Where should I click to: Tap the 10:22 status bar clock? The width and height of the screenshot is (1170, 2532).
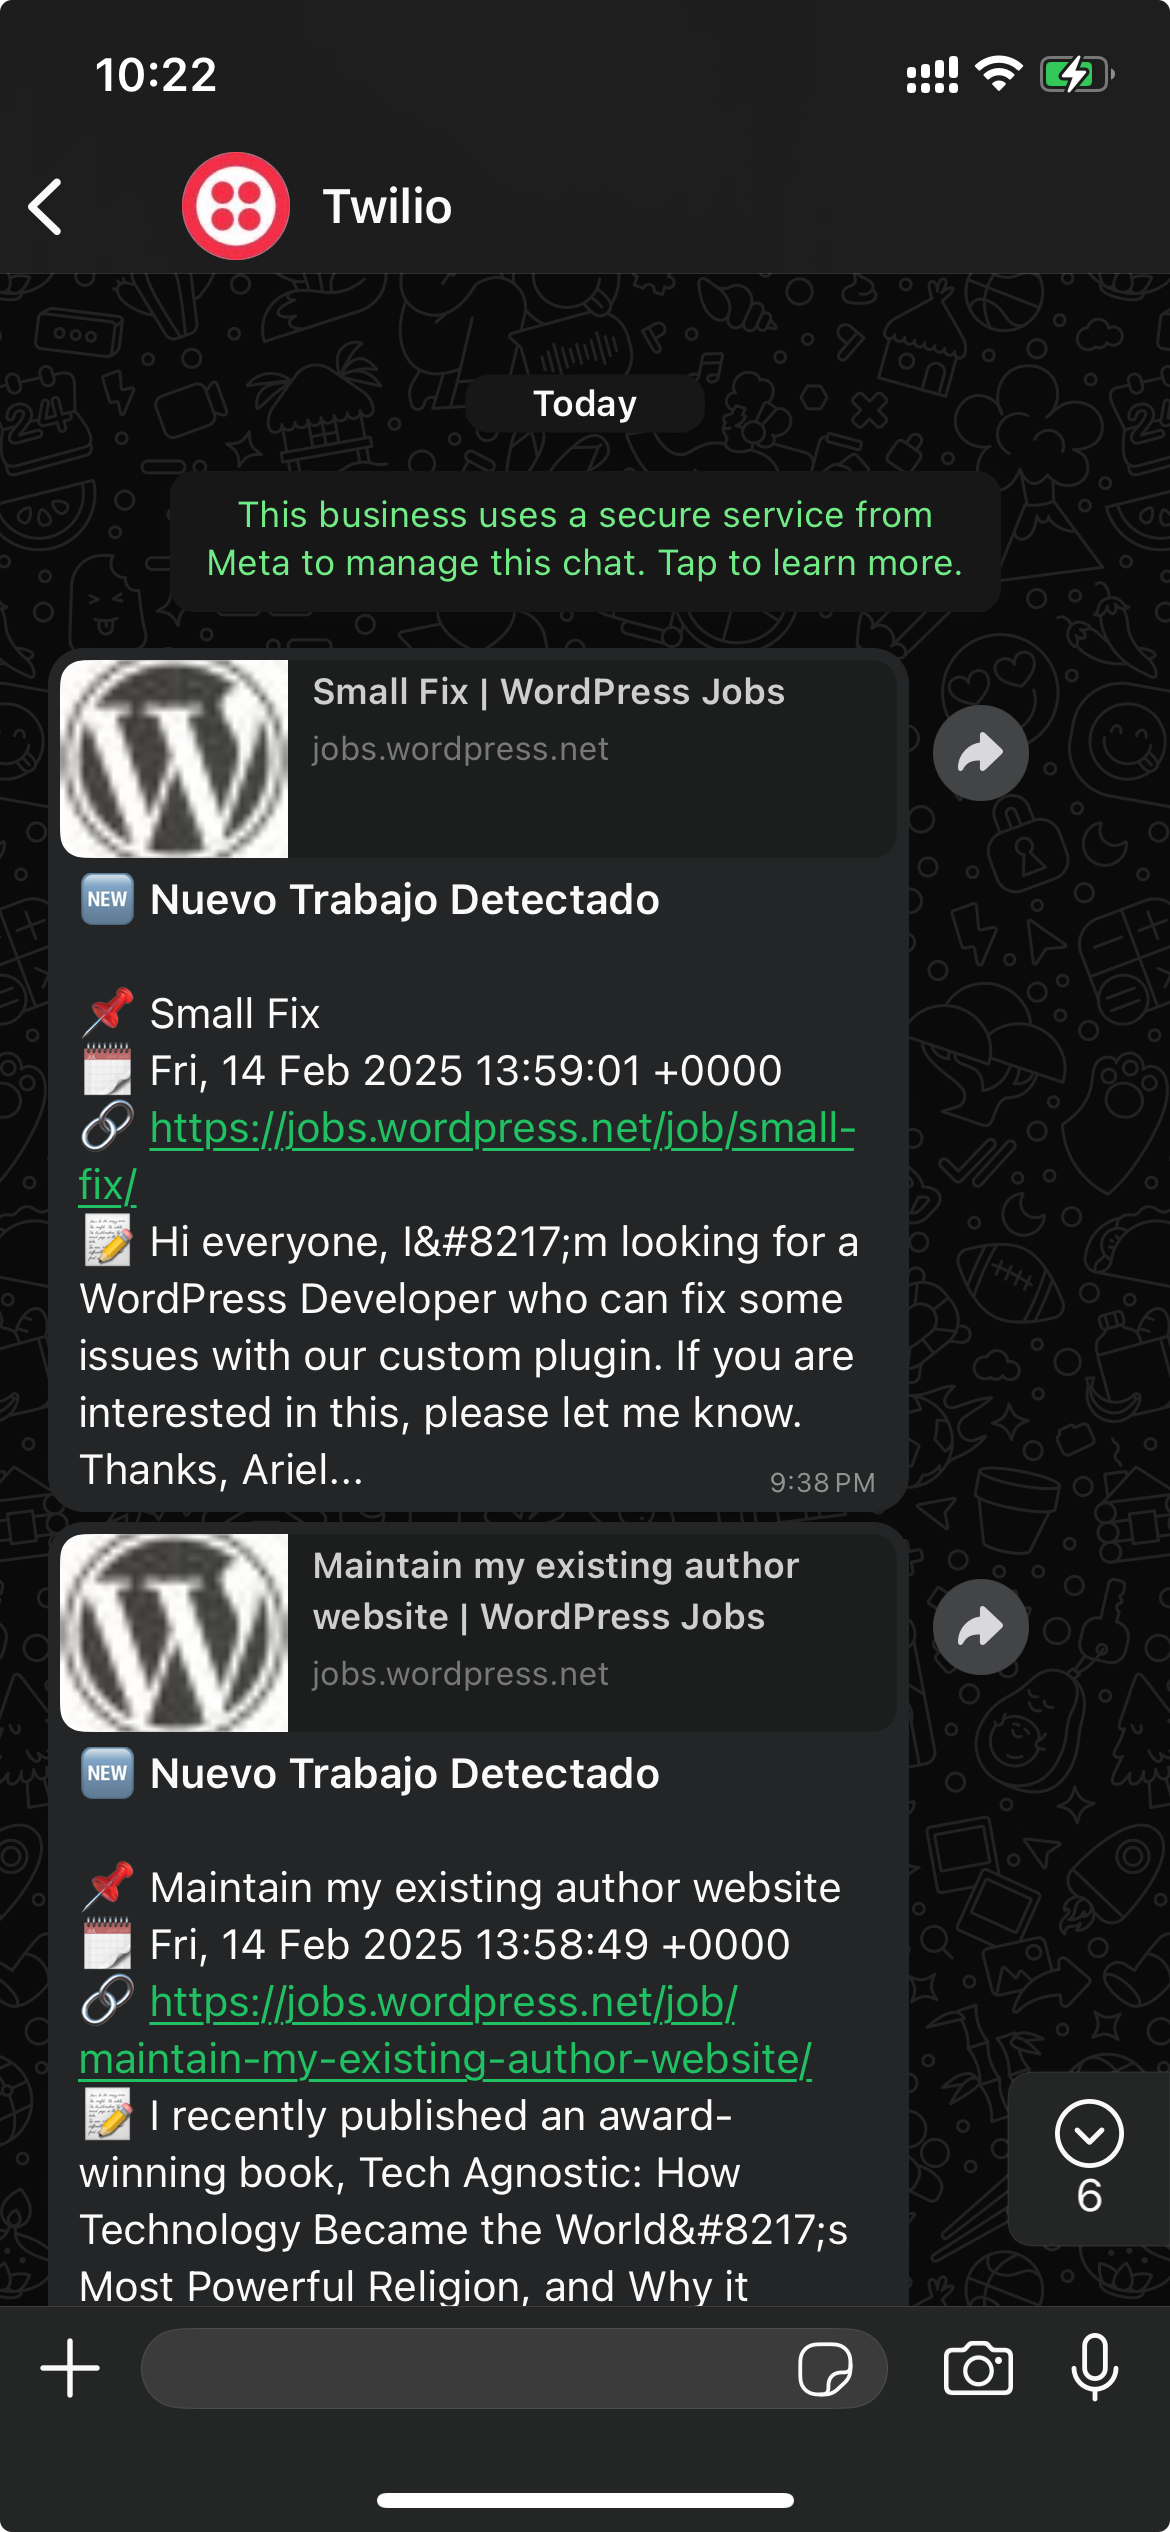156,75
